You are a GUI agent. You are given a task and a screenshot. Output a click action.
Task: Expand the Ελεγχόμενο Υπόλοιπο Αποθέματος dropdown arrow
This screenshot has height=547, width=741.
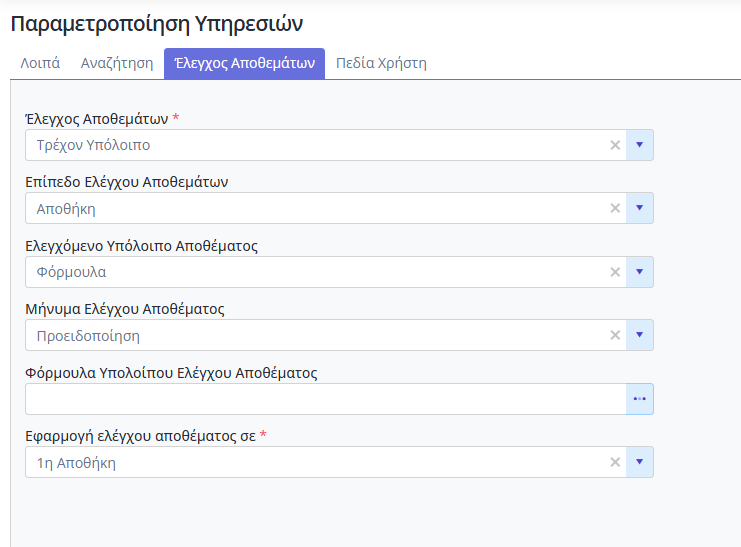pyautogui.click(x=639, y=272)
